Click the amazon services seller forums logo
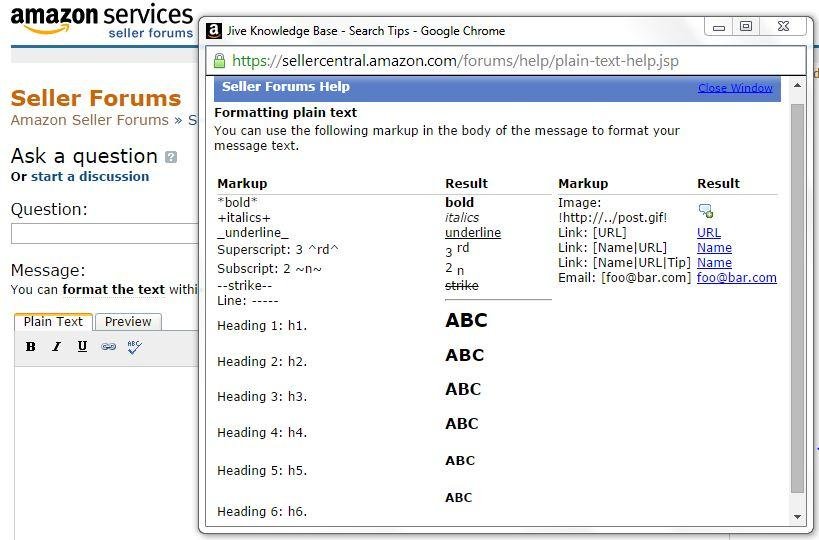 [x=102, y=21]
